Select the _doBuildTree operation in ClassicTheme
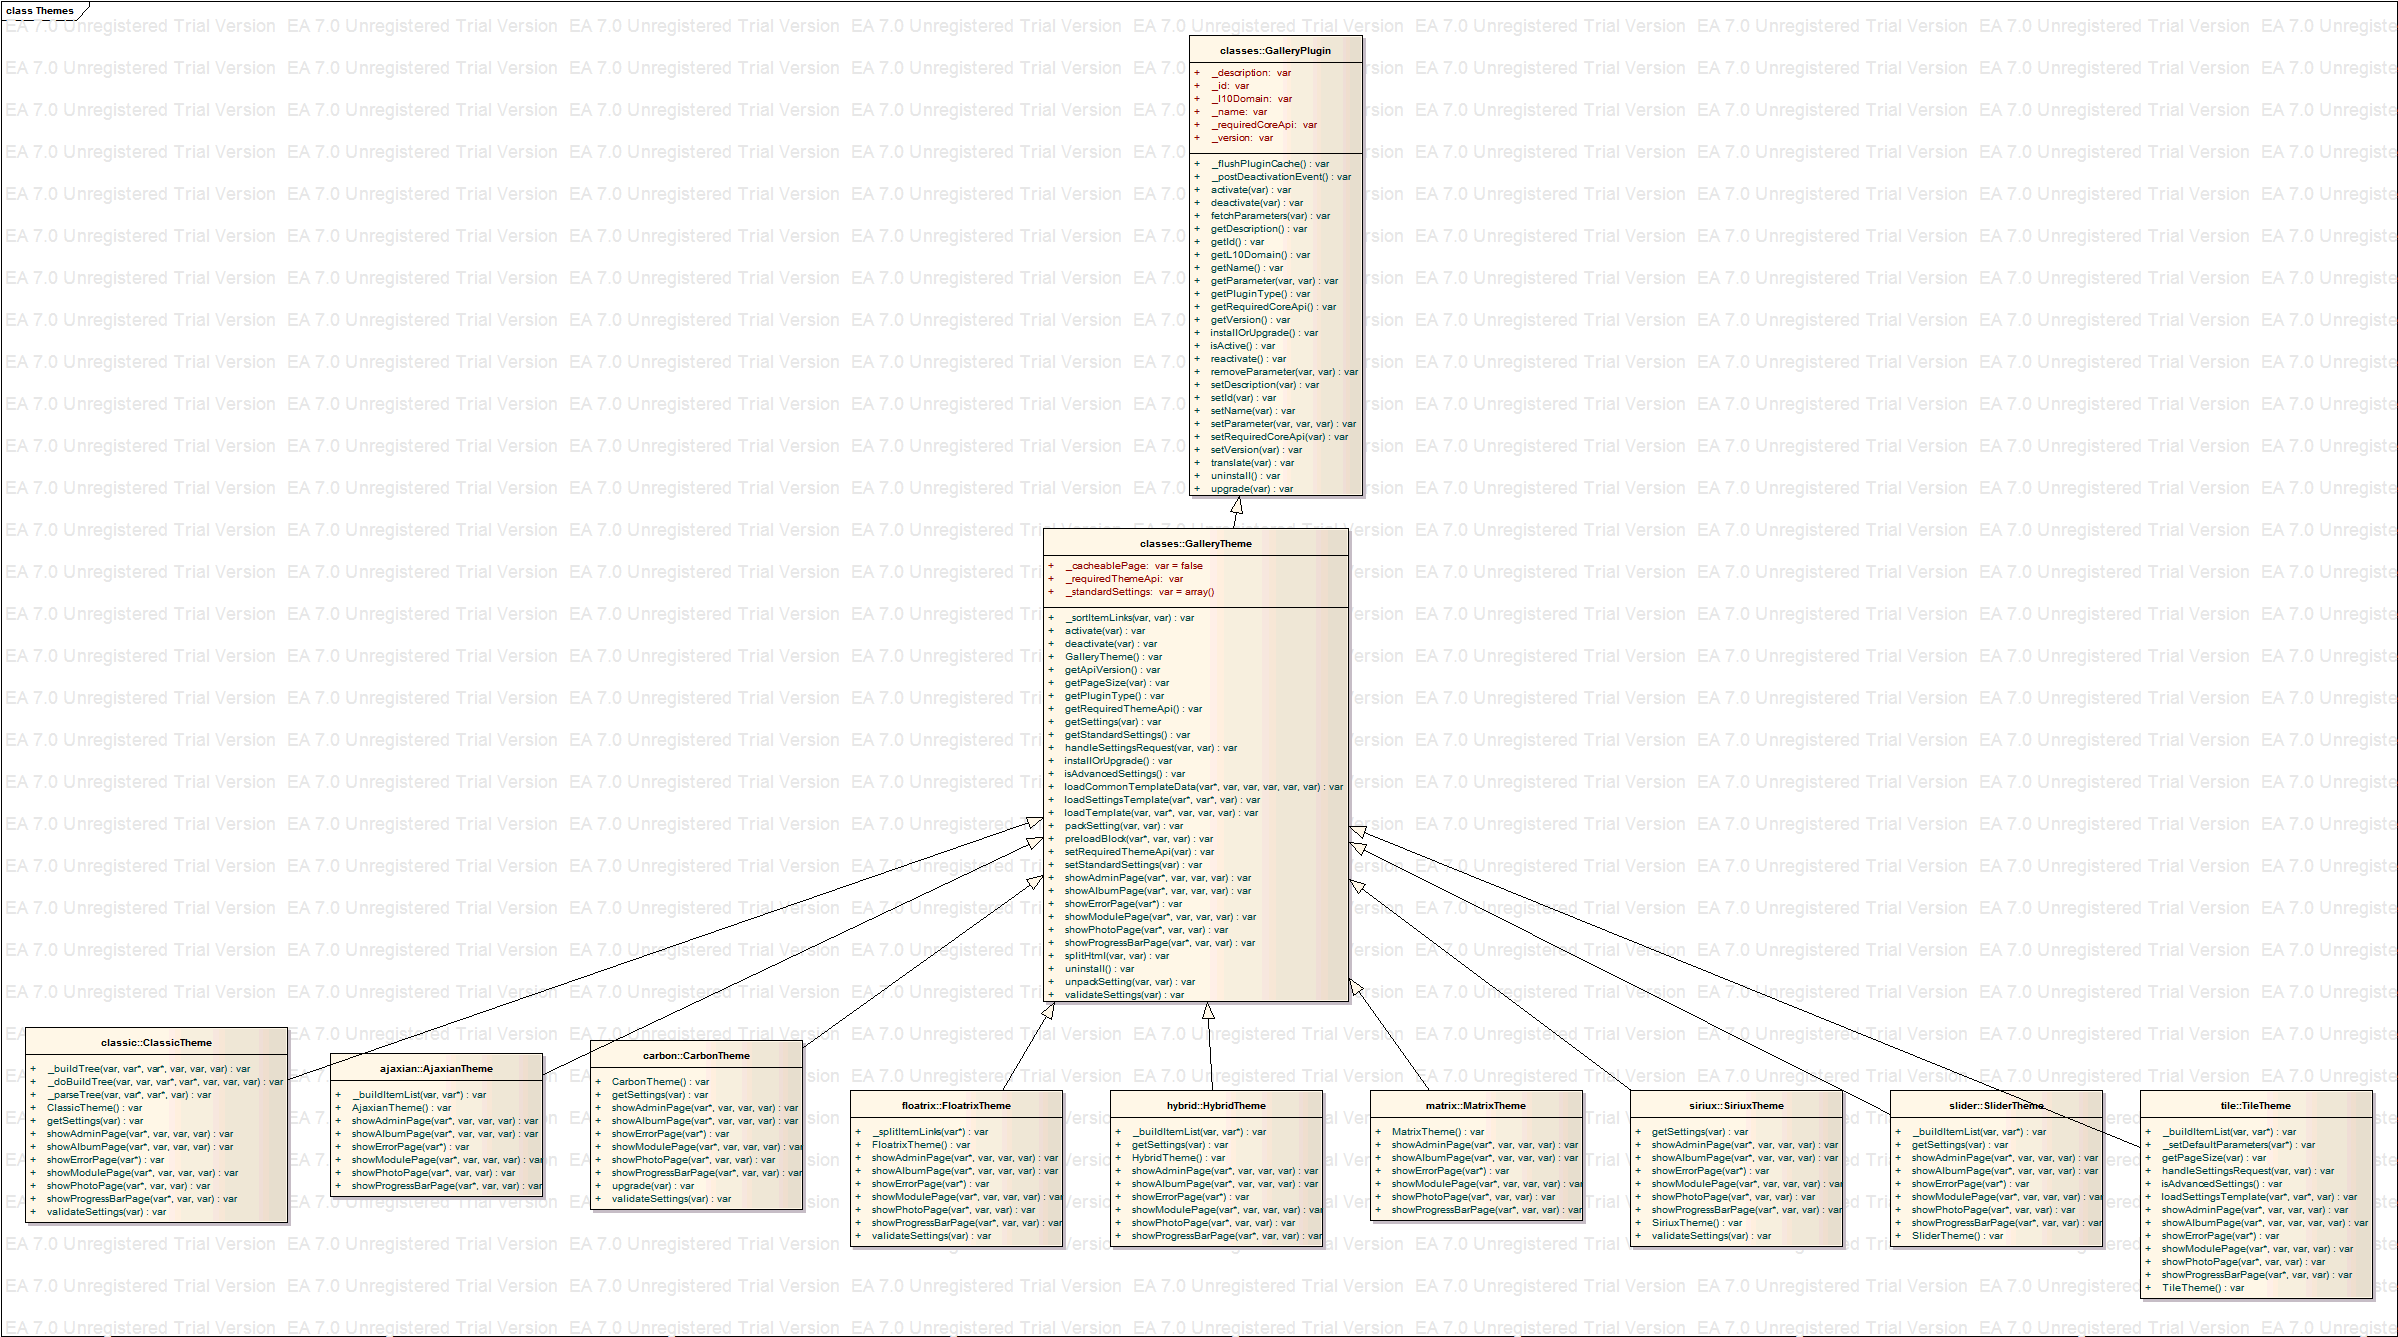This screenshot has width=2398, height=1337. click(164, 1082)
